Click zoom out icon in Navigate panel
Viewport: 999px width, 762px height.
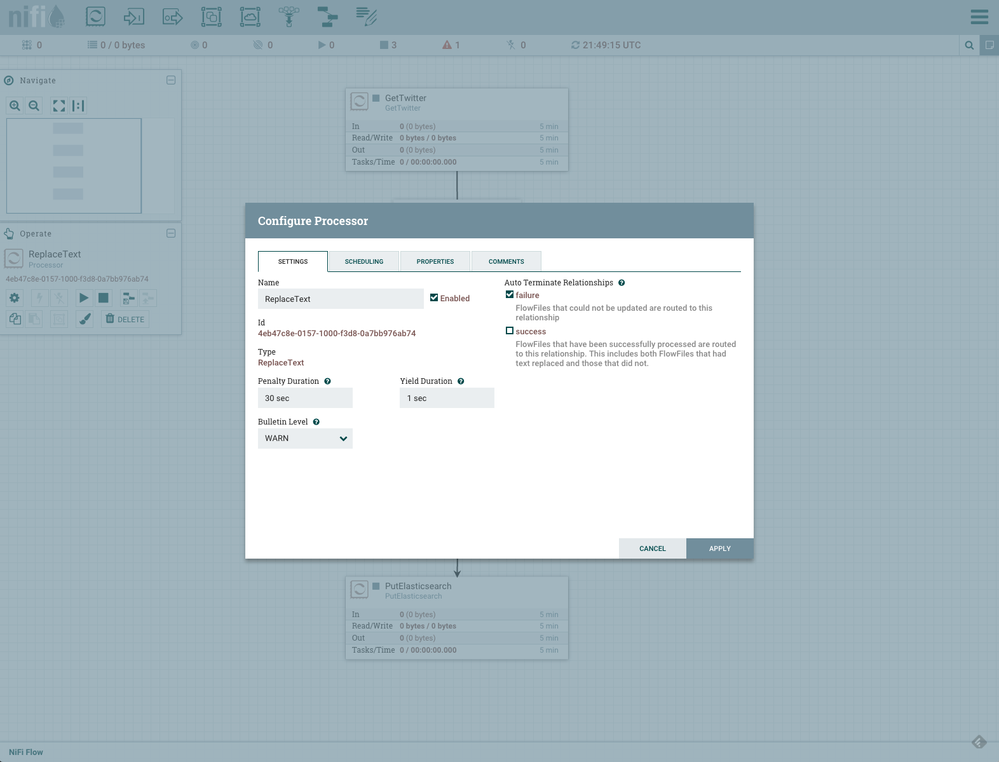click(34, 106)
